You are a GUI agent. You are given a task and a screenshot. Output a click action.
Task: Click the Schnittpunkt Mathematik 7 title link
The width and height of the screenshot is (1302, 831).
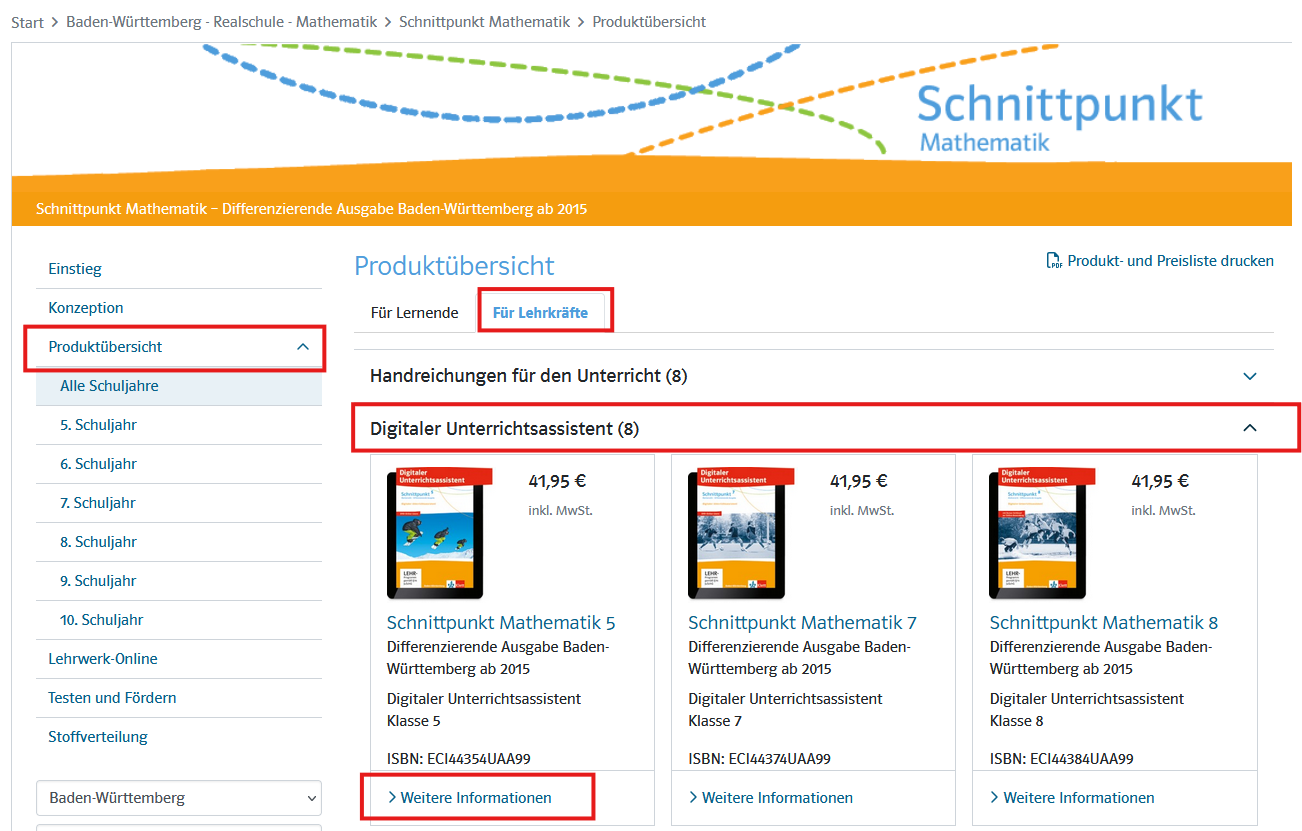click(802, 623)
